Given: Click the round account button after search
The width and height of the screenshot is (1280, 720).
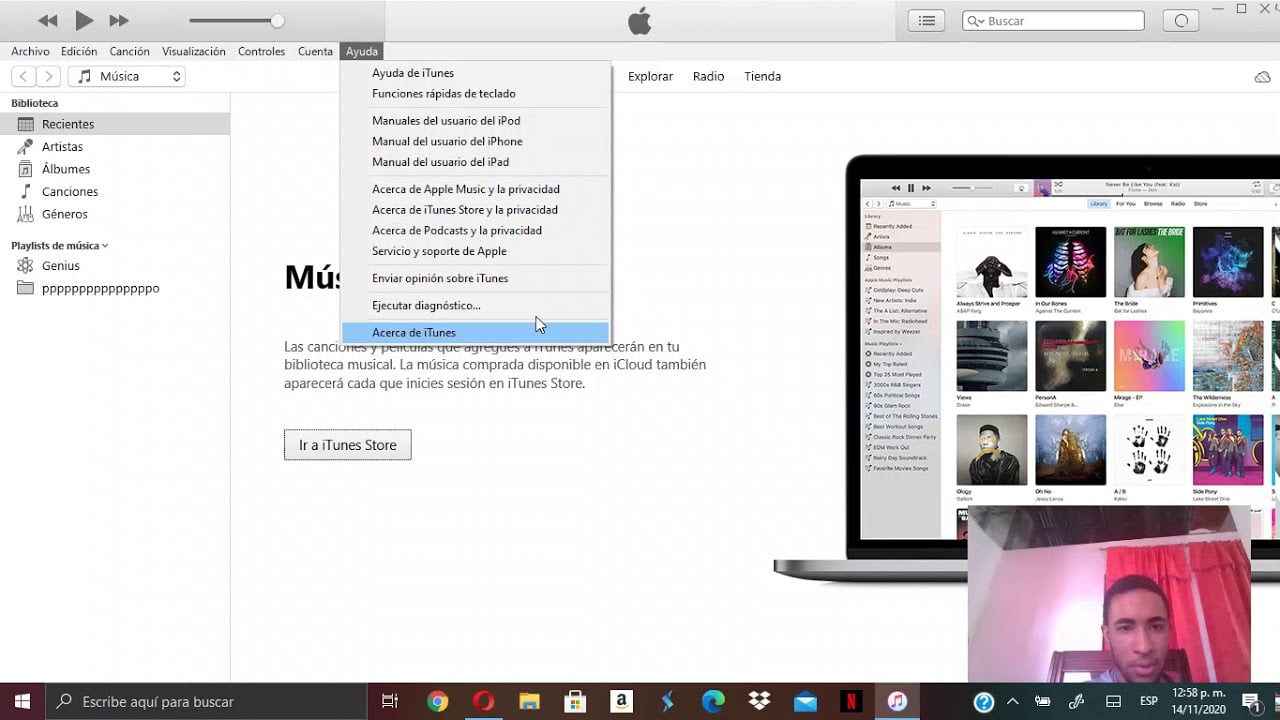Looking at the screenshot, I should 1181,20.
